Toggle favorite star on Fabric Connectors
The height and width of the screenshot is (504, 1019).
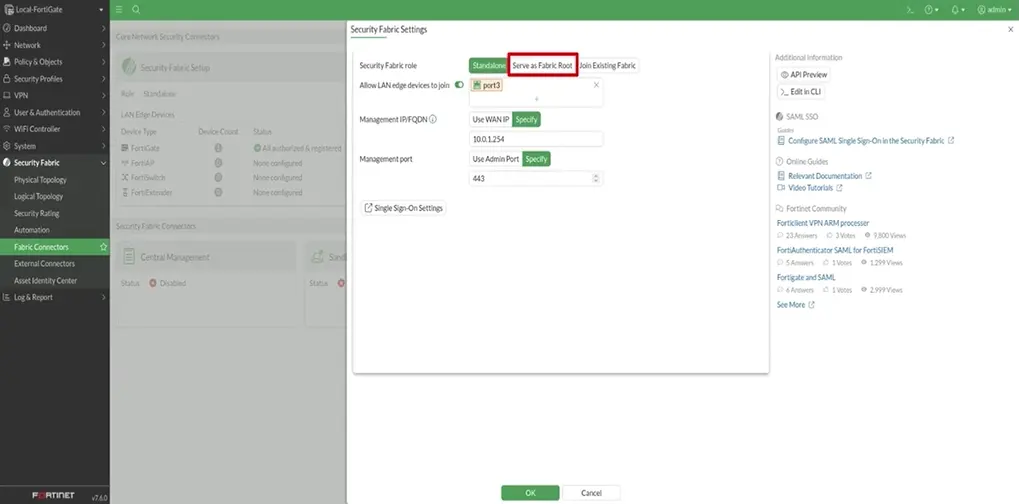coord(103,247)
